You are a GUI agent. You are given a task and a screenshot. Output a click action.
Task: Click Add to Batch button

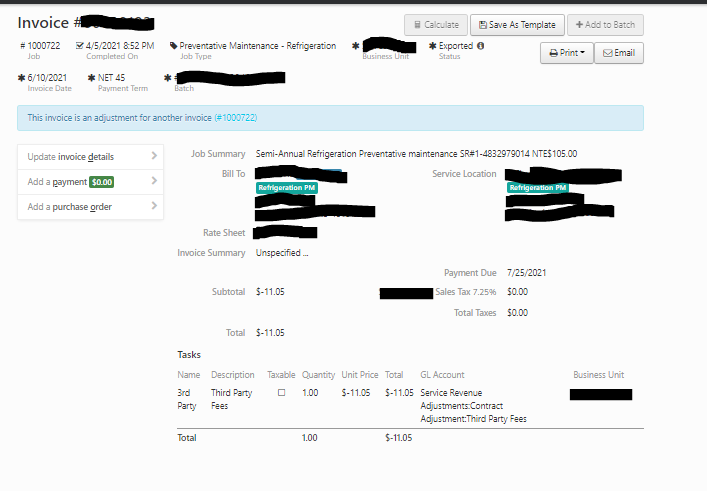605,25
